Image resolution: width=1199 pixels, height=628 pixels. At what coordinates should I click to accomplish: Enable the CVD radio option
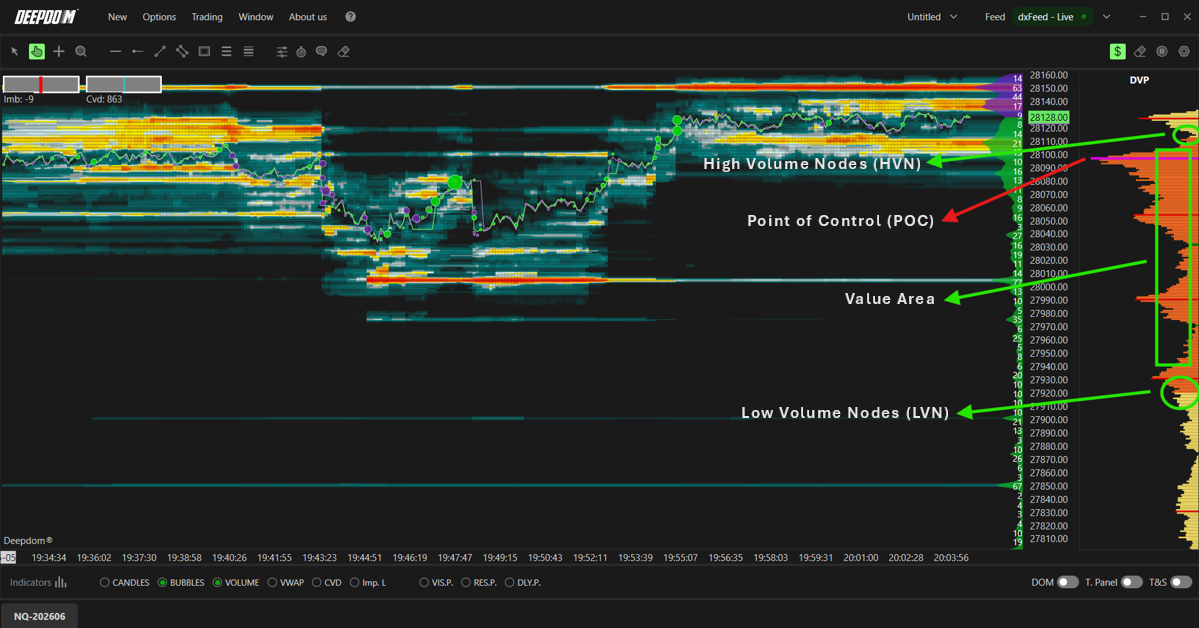[x=317, y=583]
